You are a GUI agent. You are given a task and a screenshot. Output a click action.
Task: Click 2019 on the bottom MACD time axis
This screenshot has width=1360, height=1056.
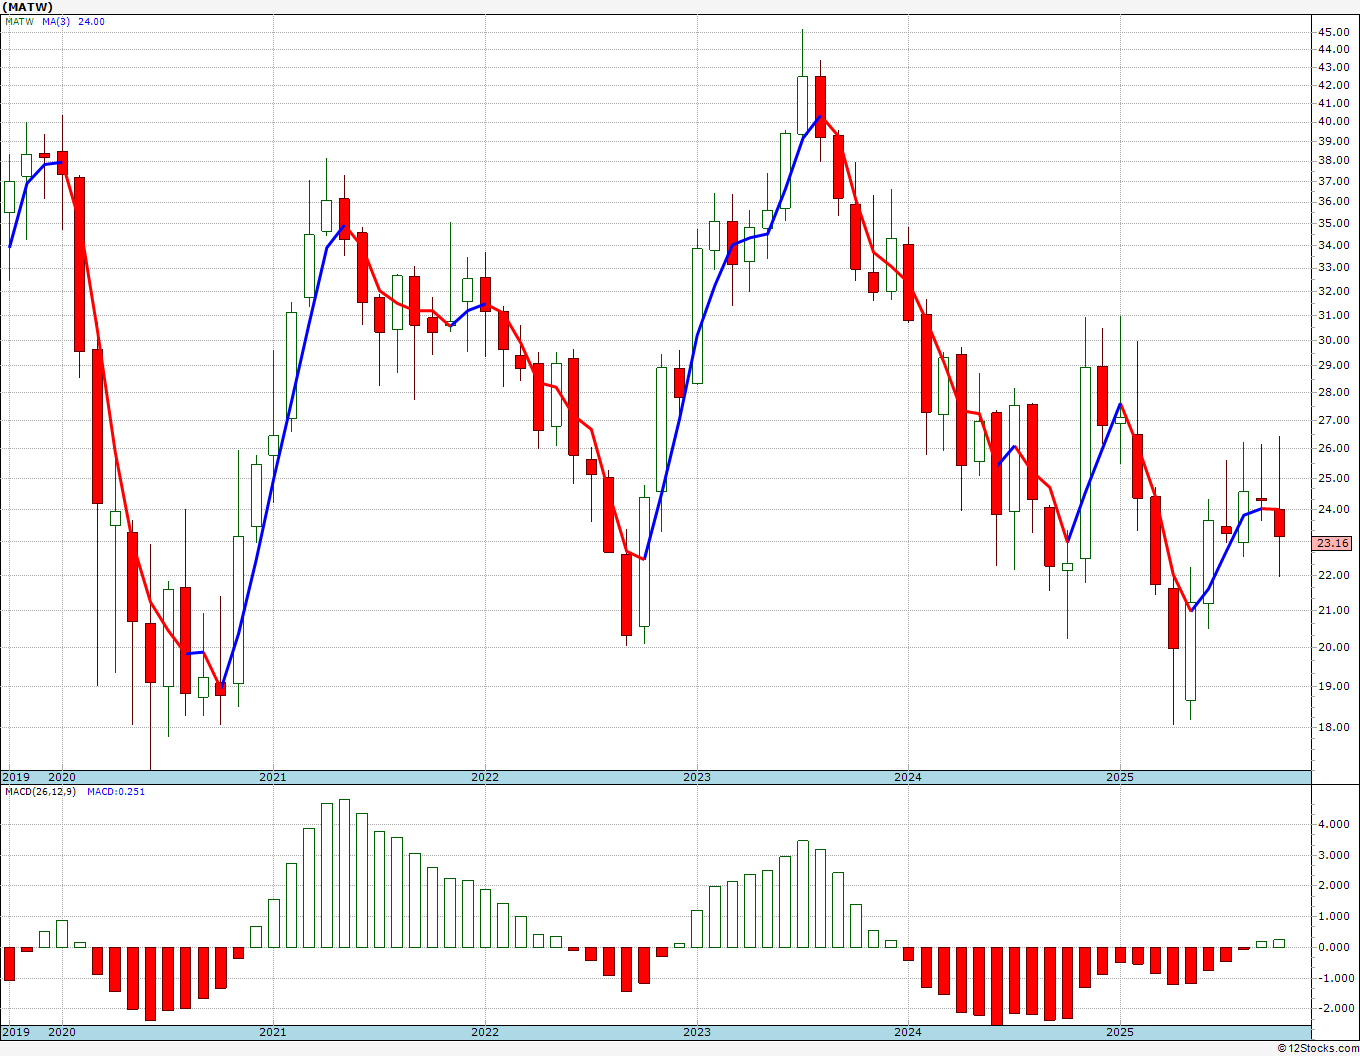(x=15, y=1032)
